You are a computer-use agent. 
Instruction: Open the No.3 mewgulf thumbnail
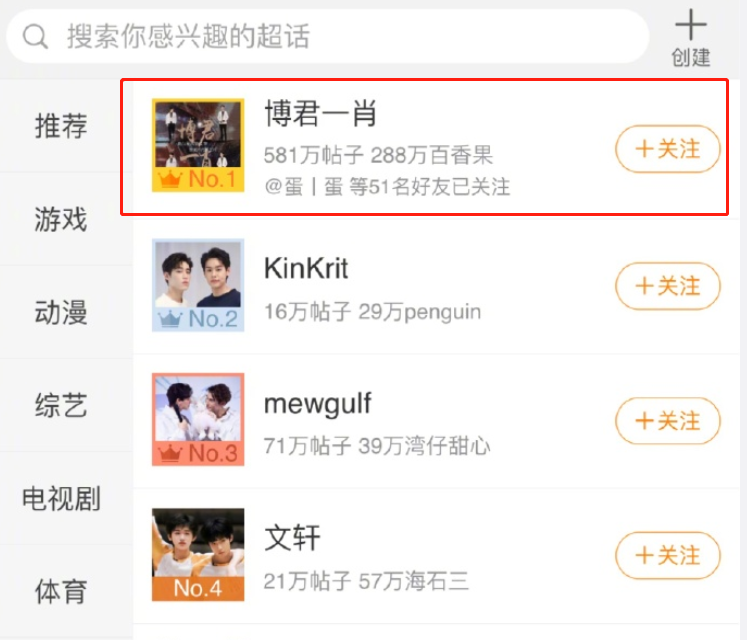tap(198, 419)
